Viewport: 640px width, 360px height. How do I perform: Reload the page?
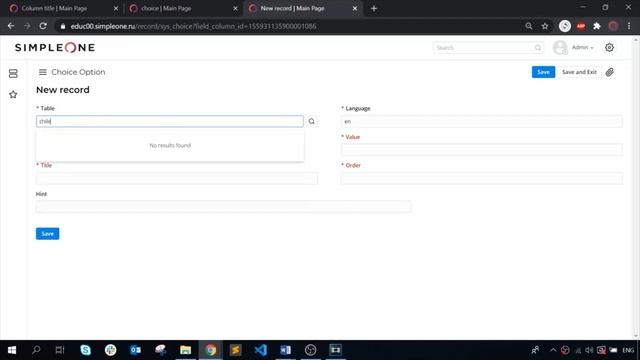43,26
